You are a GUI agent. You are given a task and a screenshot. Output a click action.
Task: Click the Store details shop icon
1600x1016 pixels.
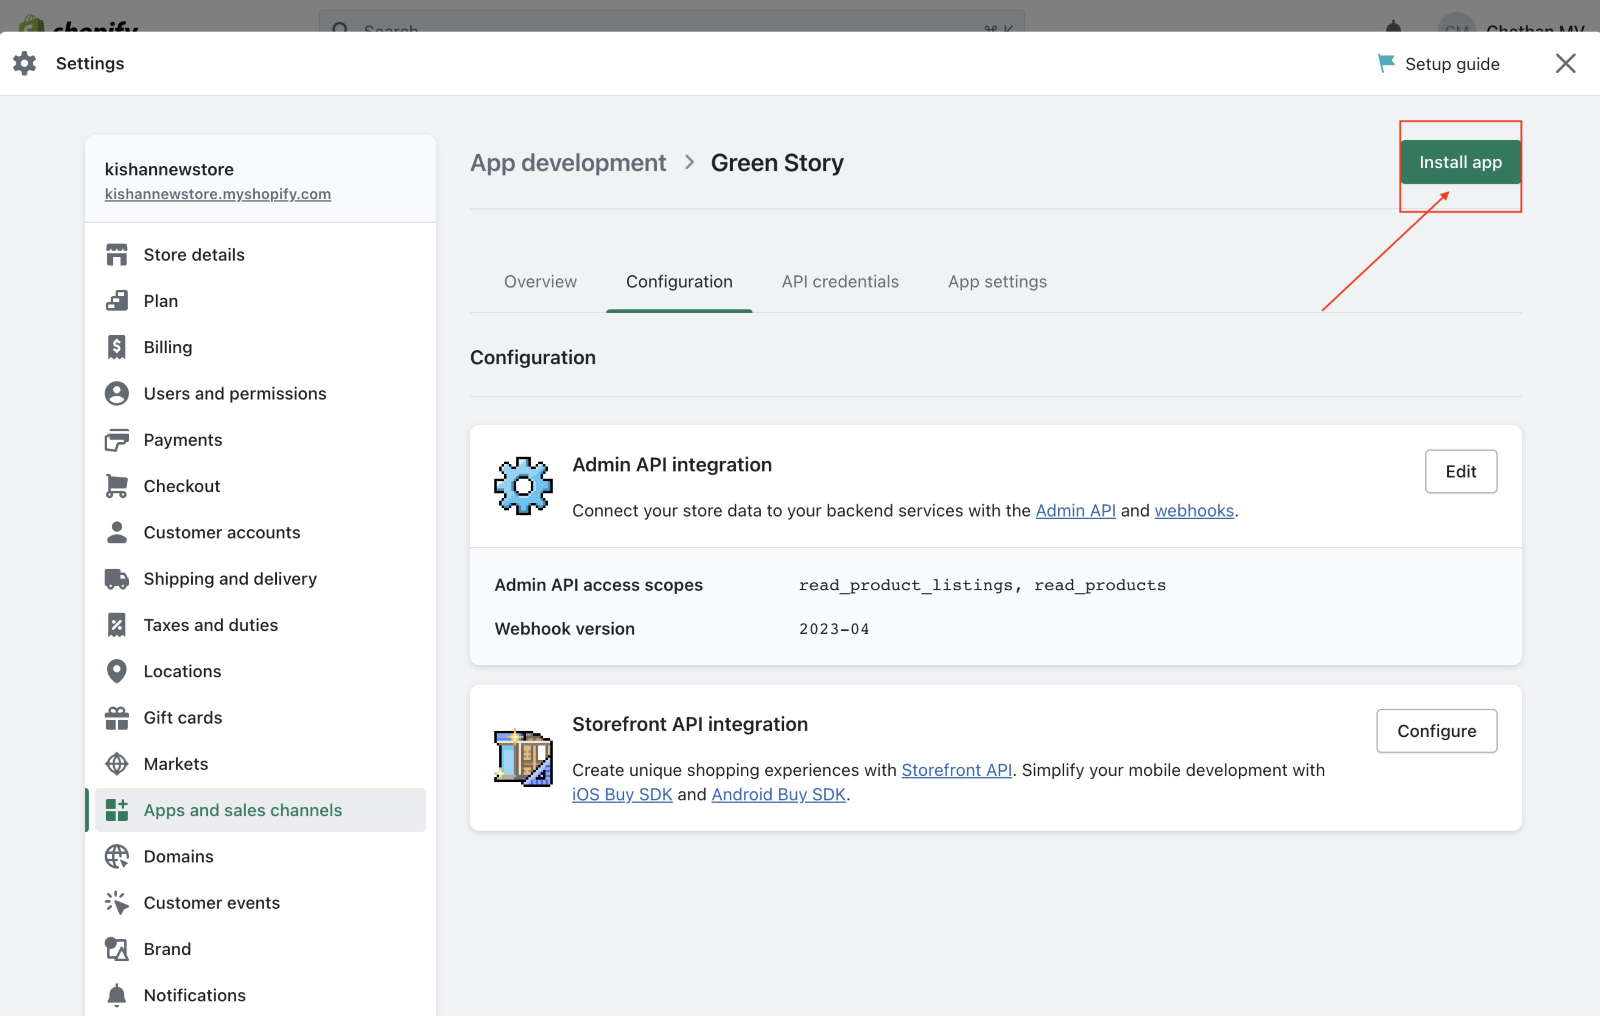(x=117, y=255)
